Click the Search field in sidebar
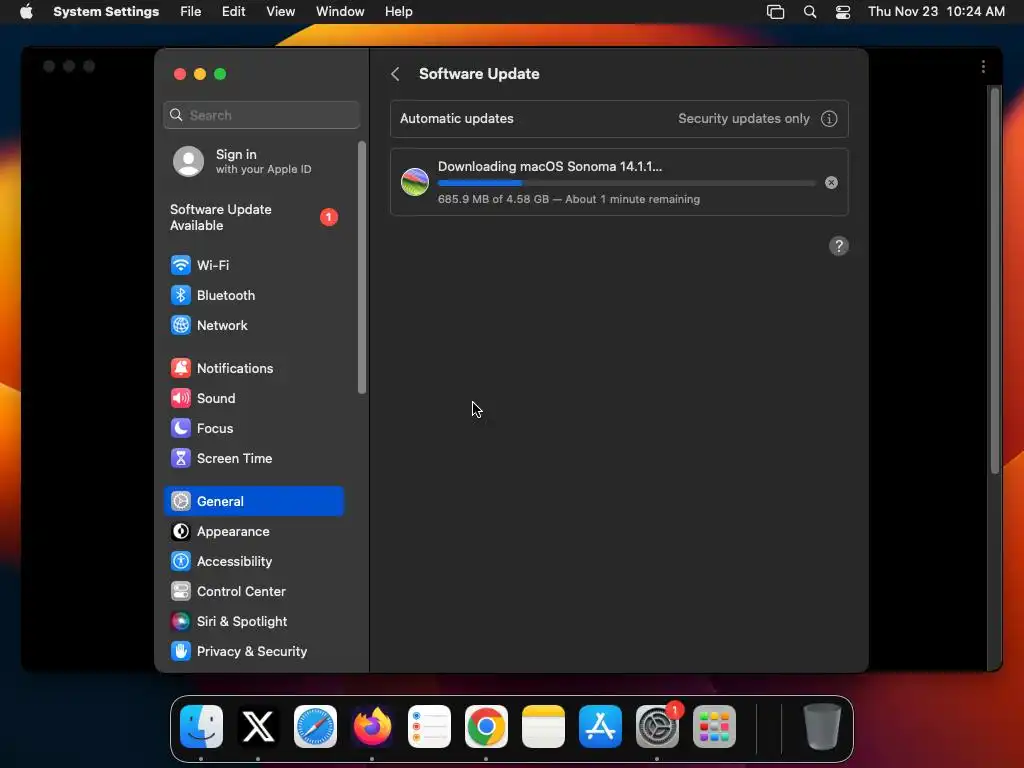This screenshot has width=1024, height=768. [261, 115]
